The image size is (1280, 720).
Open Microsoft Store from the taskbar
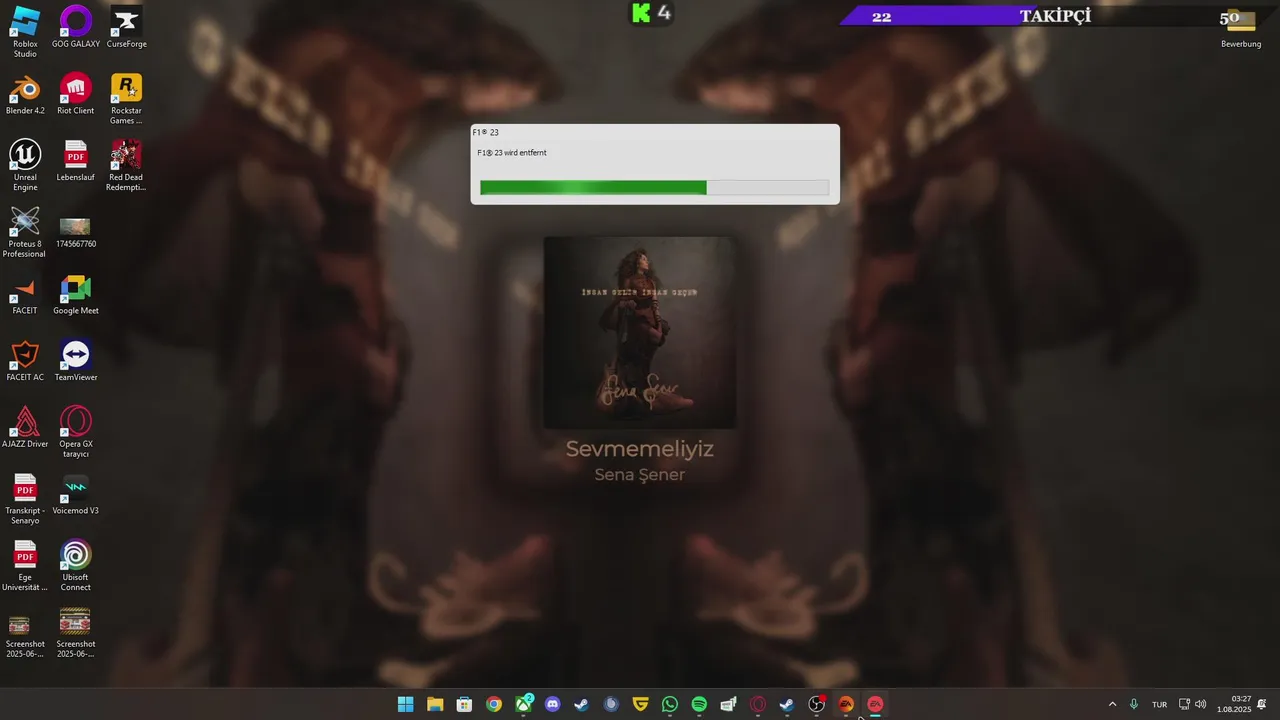(464, 704)
